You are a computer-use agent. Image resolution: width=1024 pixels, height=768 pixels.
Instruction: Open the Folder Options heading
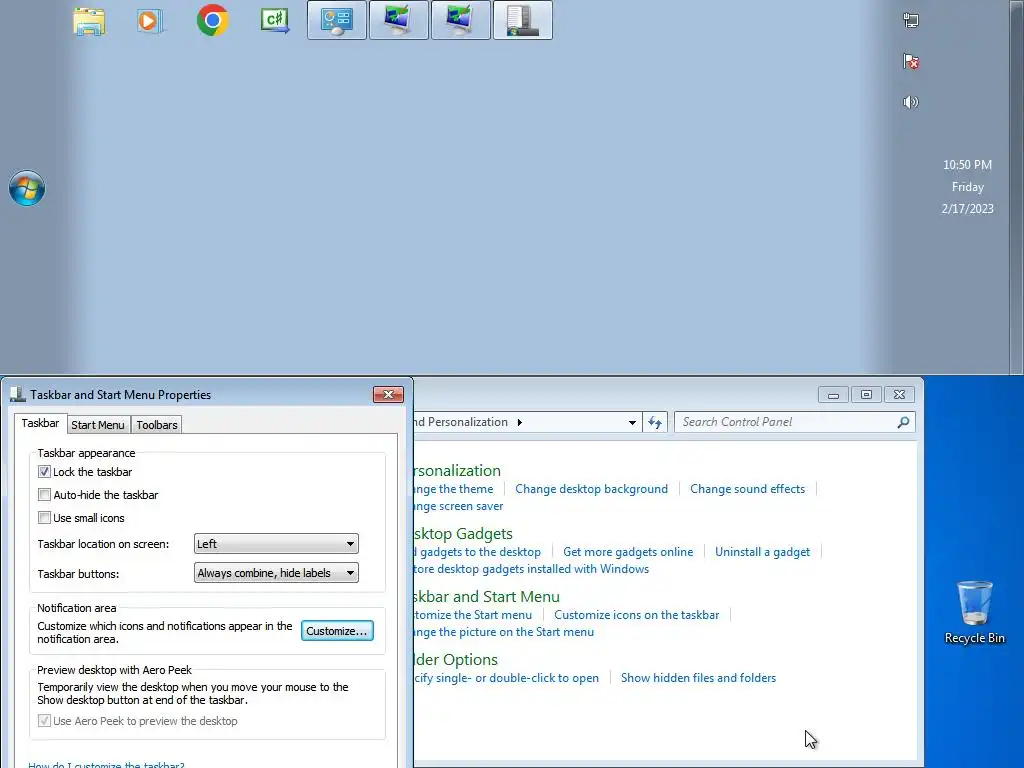pos(456,660)
